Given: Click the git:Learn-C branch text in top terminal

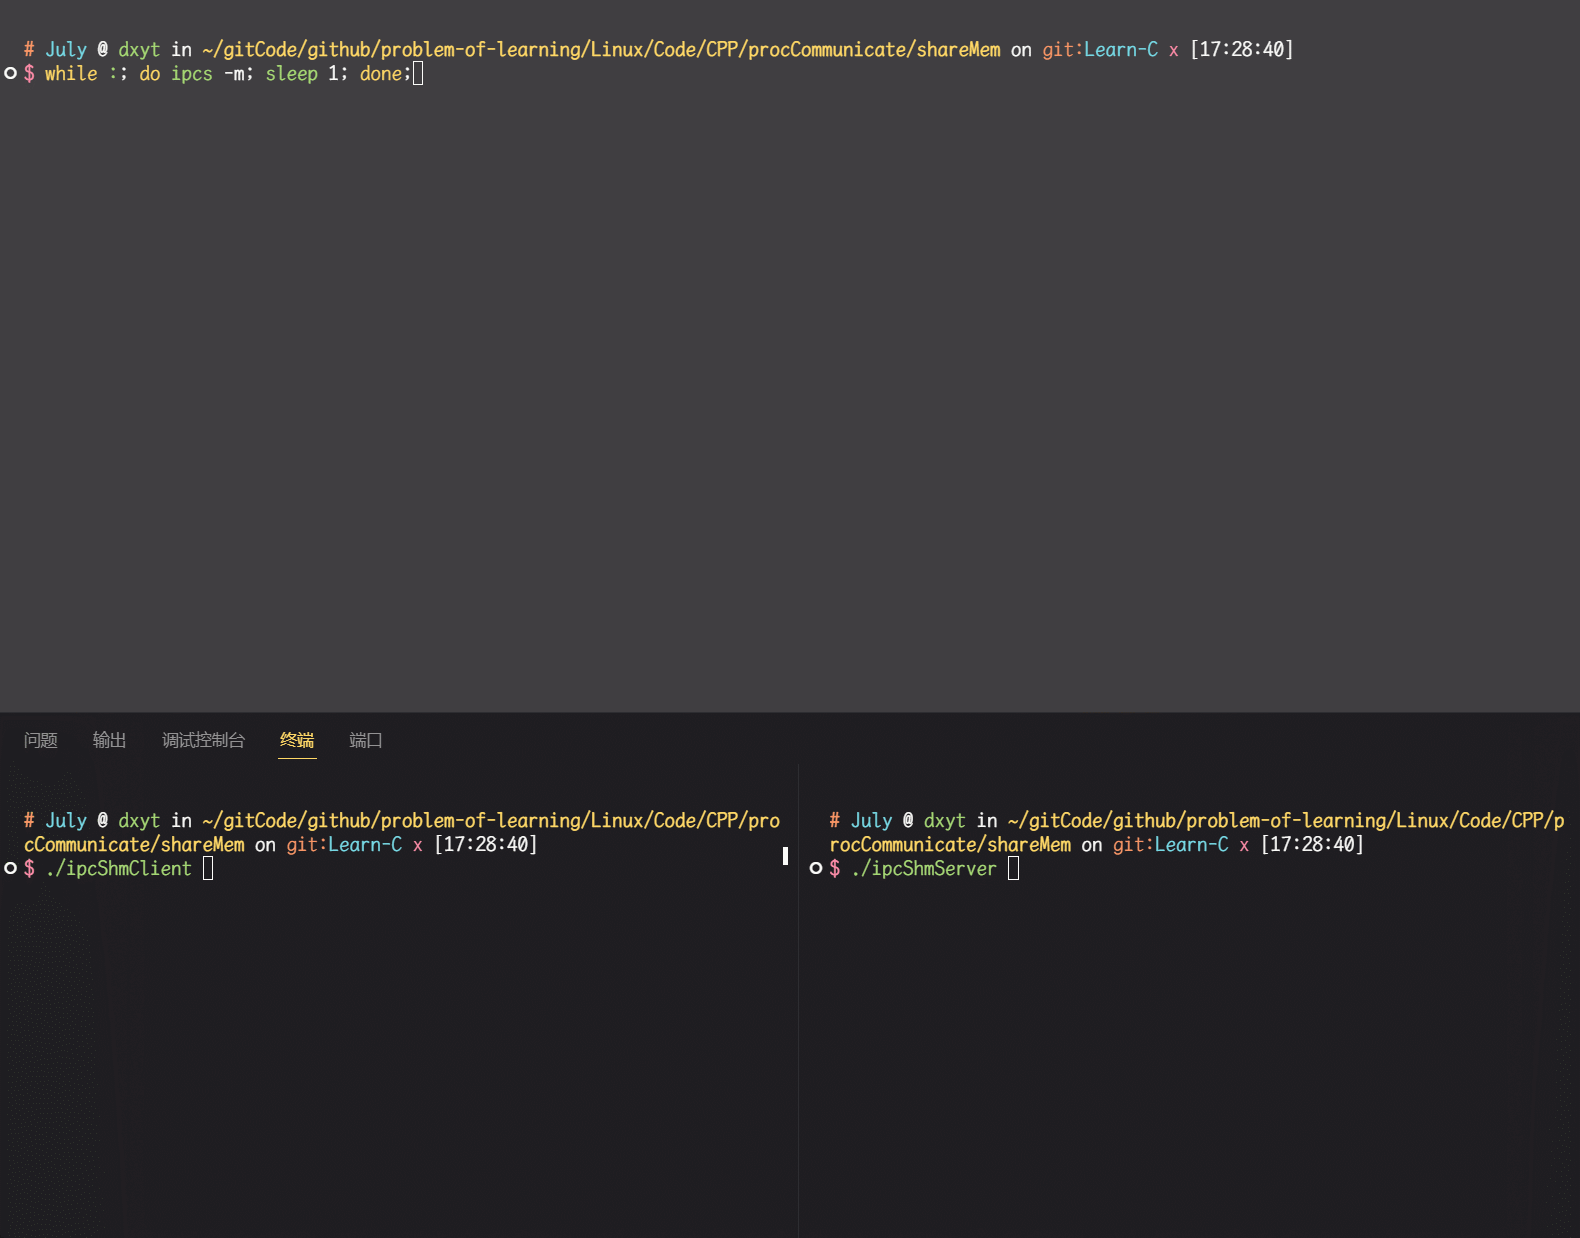Looking at the screenshot, I should (x=1100, y=50).
